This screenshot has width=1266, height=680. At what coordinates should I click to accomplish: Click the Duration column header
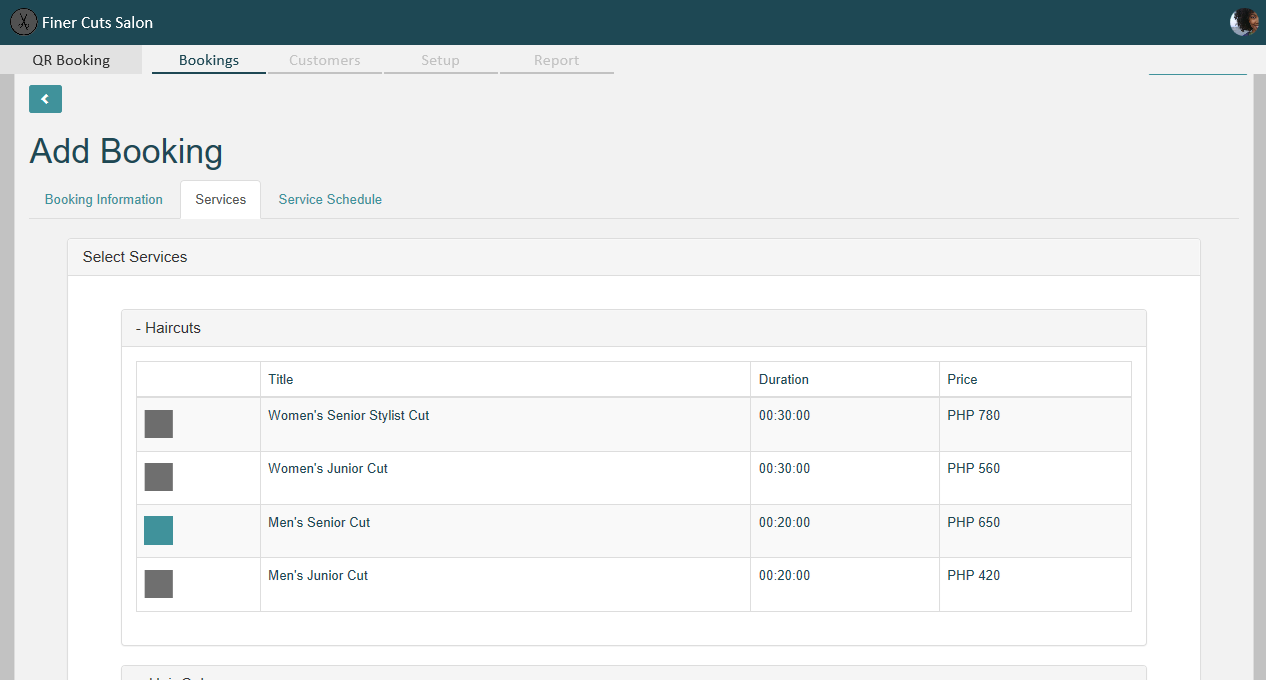click(845, 379)
